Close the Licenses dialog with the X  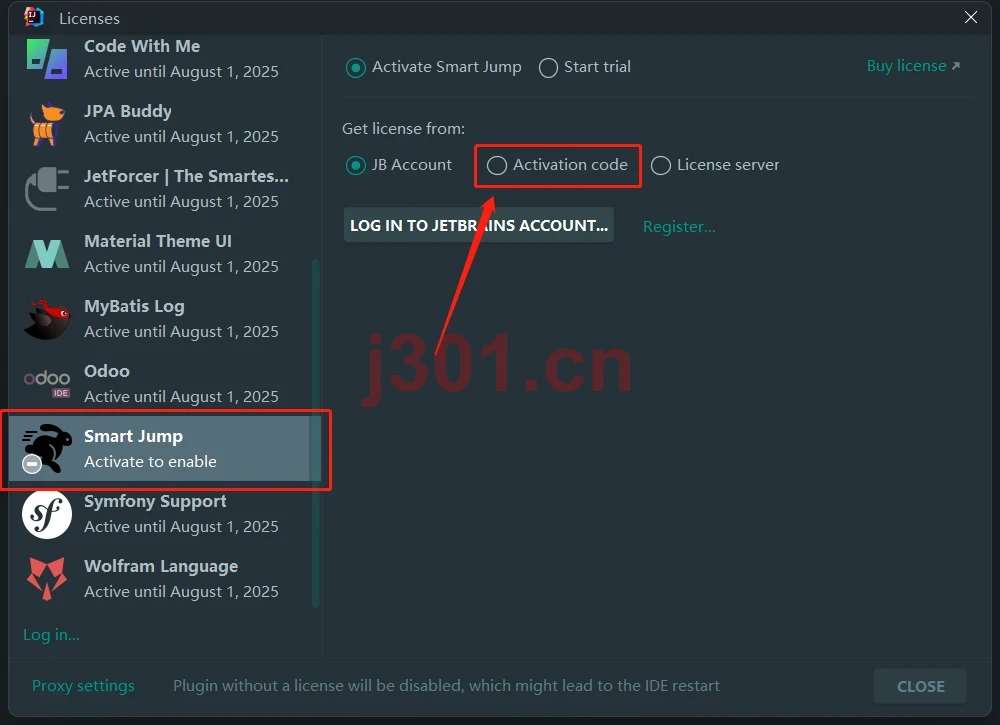[x=971, y=17]
